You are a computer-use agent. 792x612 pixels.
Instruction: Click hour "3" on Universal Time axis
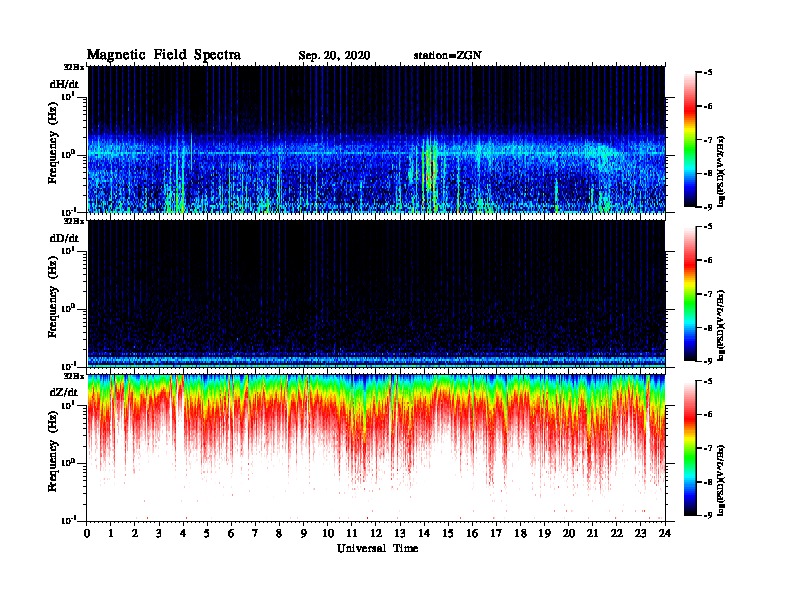tap(160, 533)
